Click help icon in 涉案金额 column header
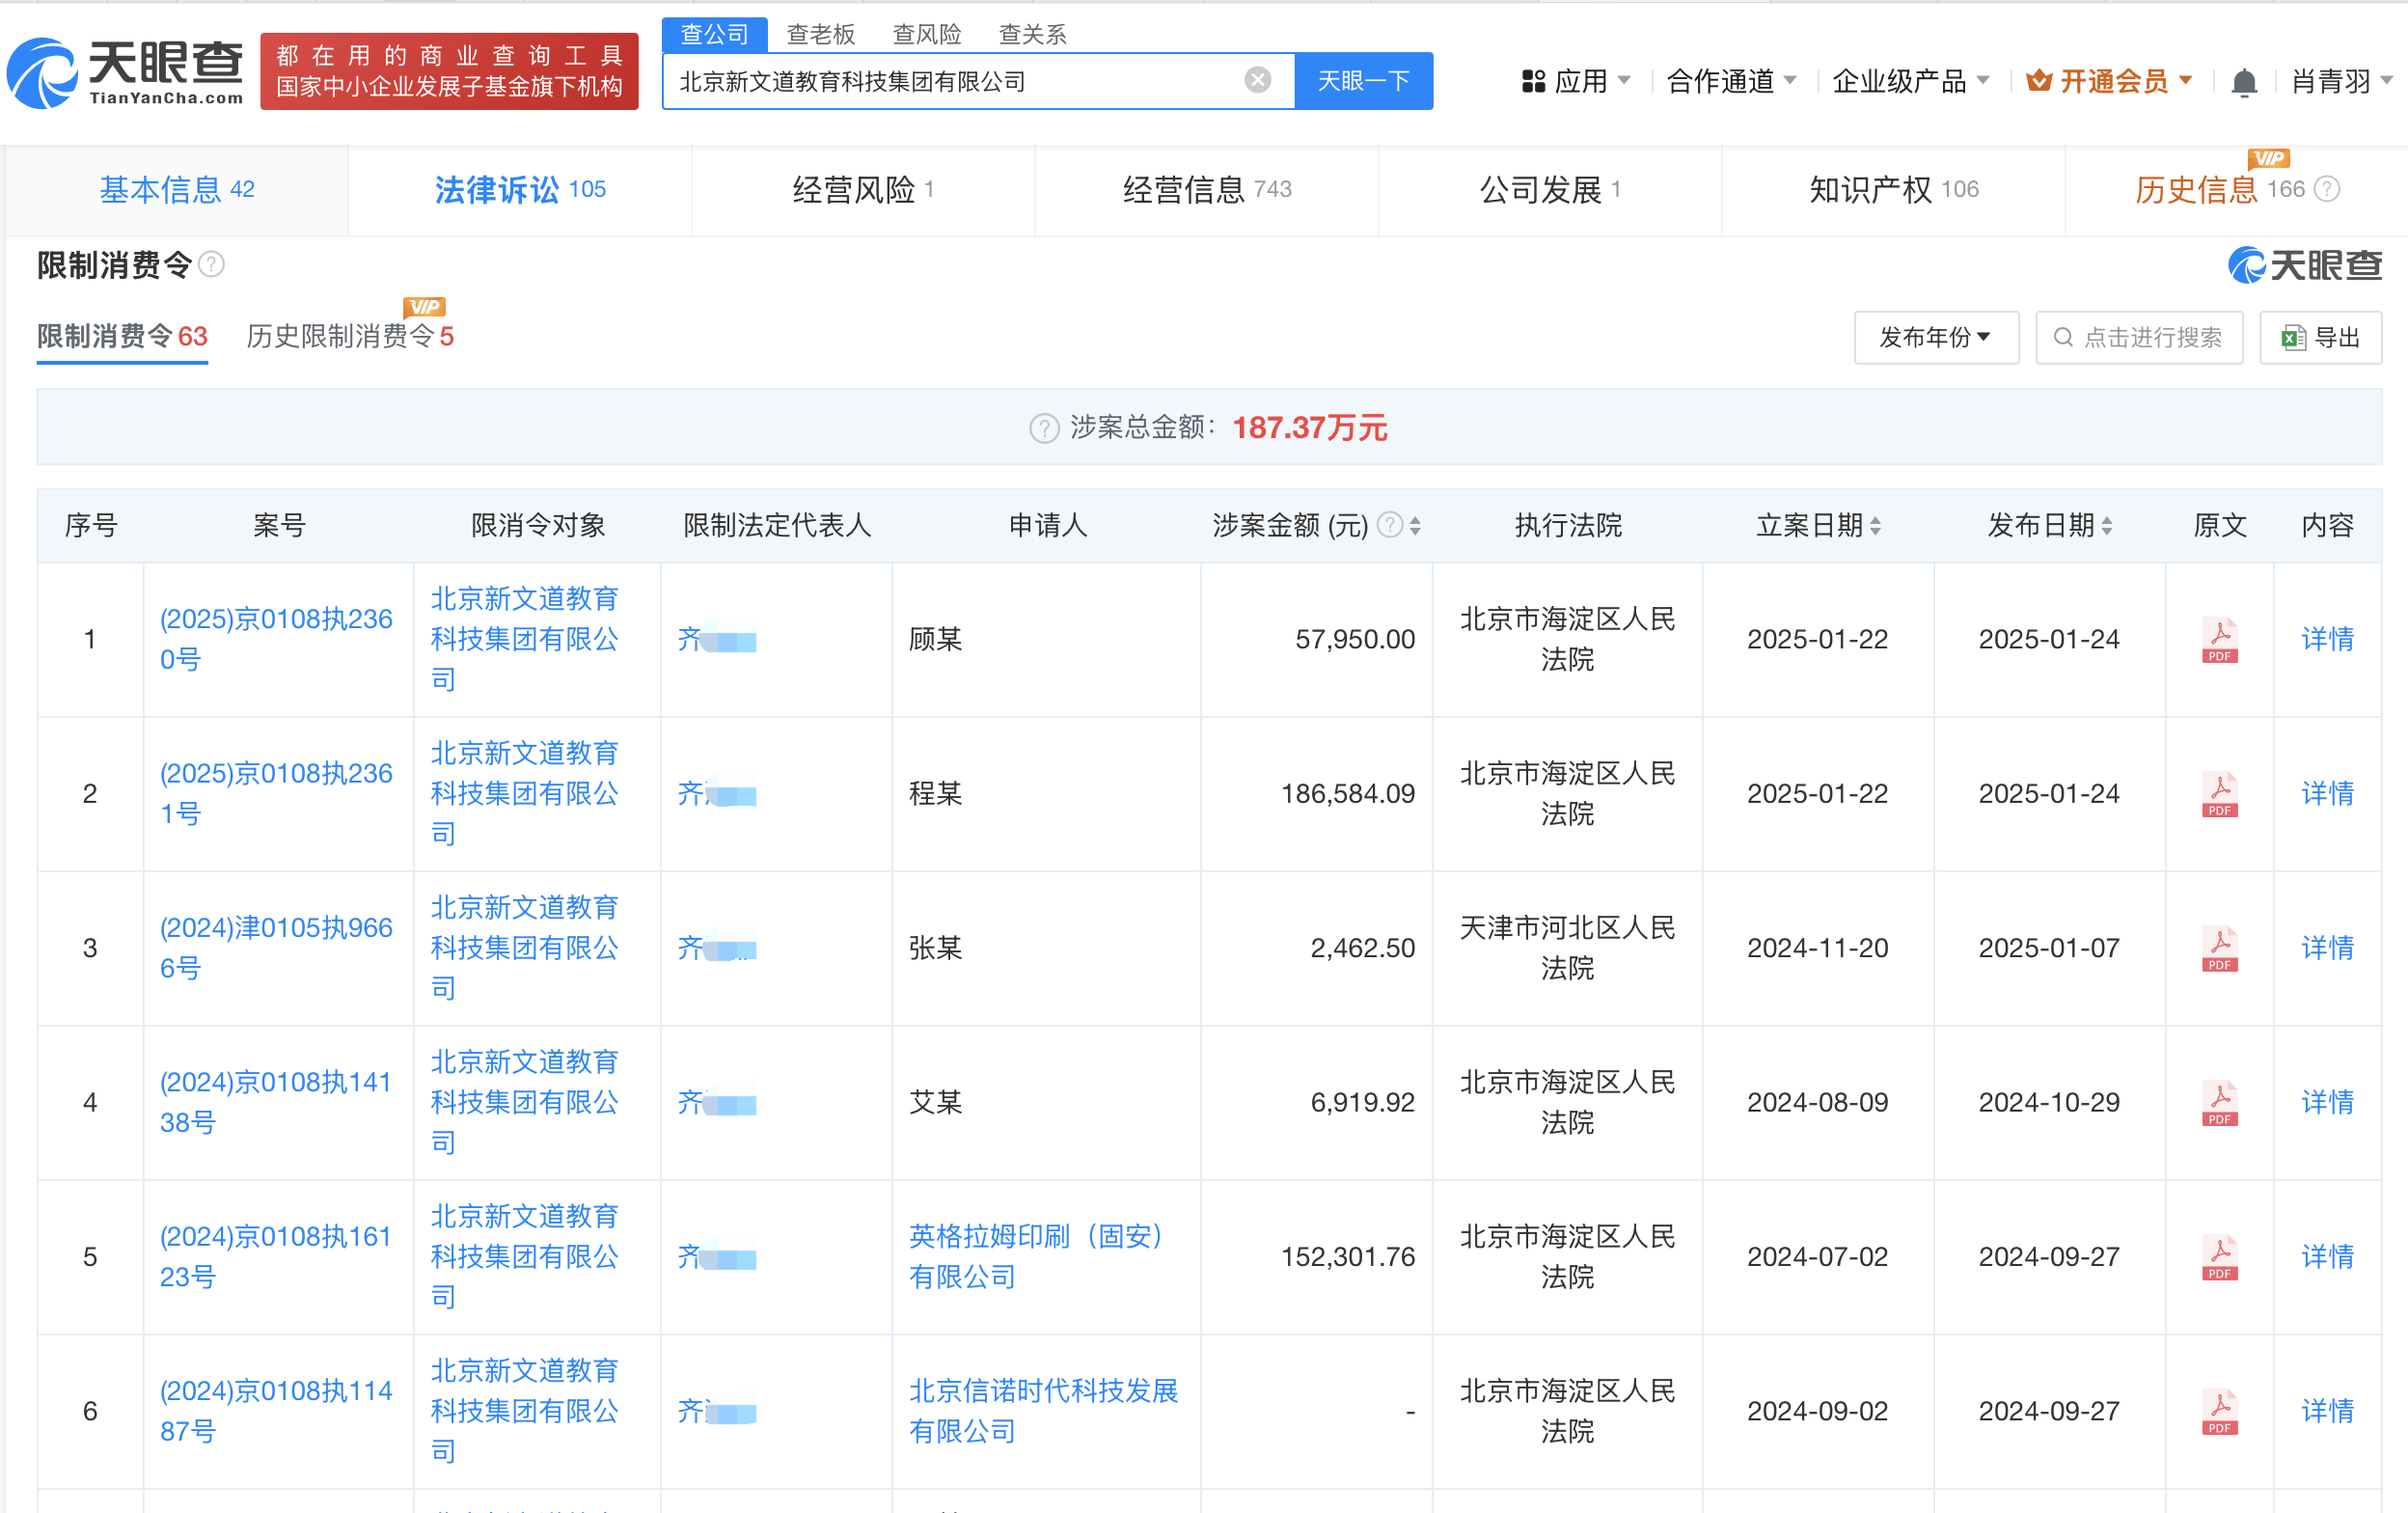 coord(1389,525)
